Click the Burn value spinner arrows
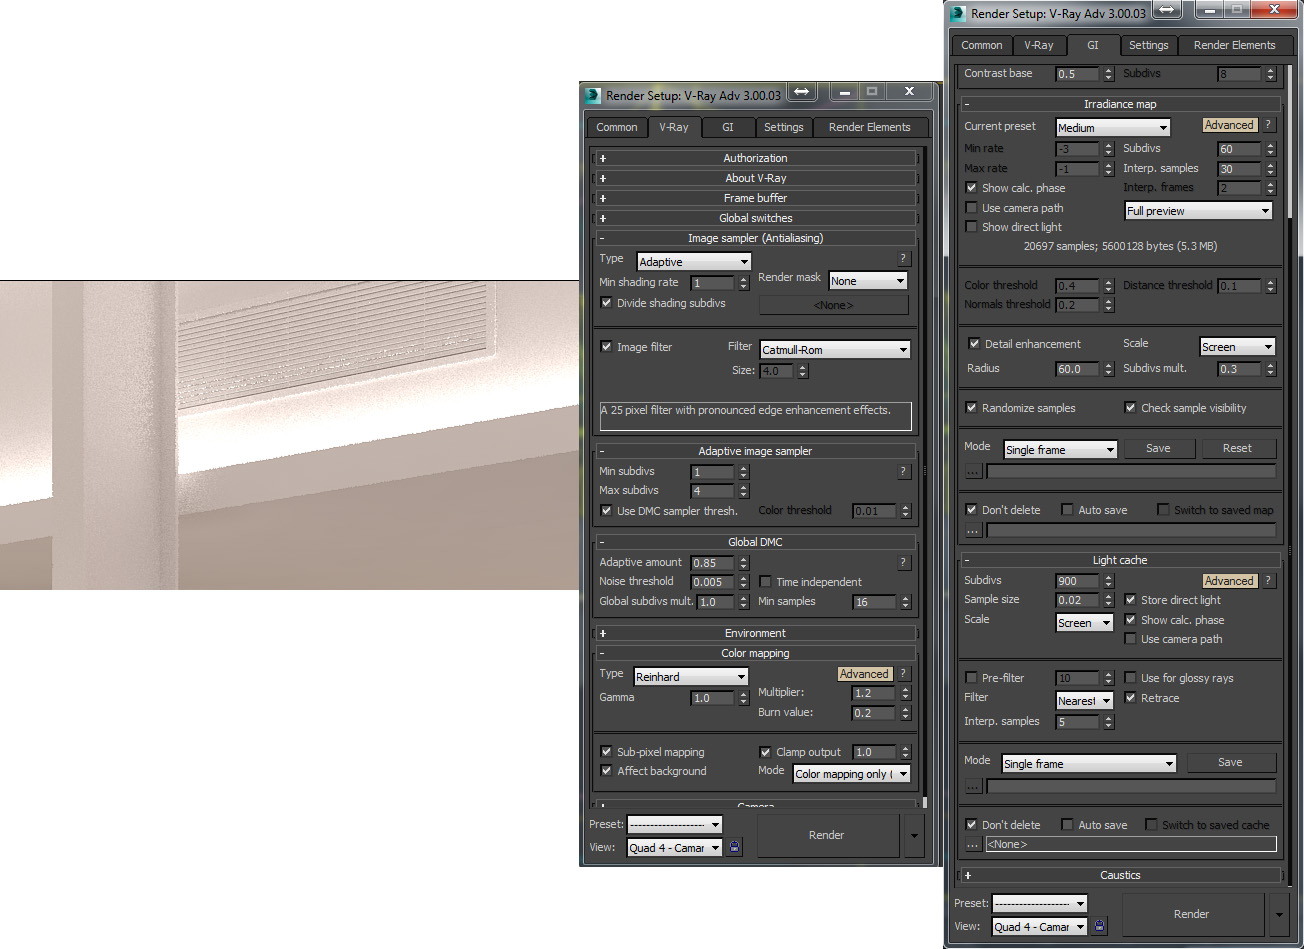The image size is (1304, 949). pyautogui.click(x=905, y=713)
